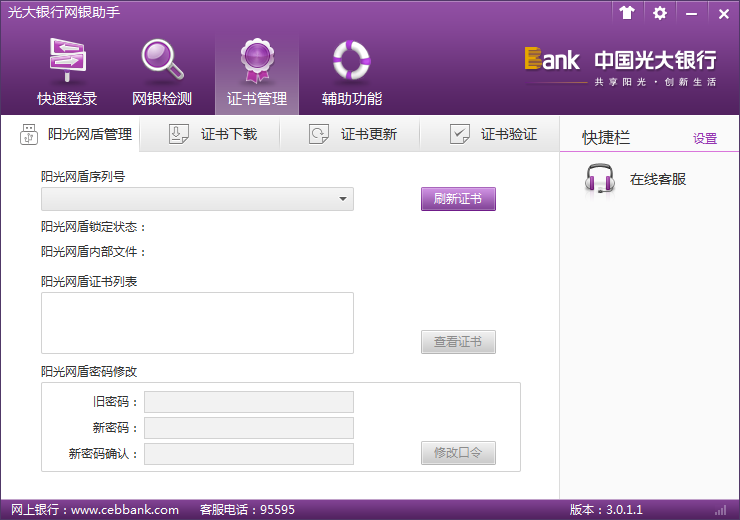Switch to the 证书验证 tab
740x520 pixels.
(x=492, y=134)
